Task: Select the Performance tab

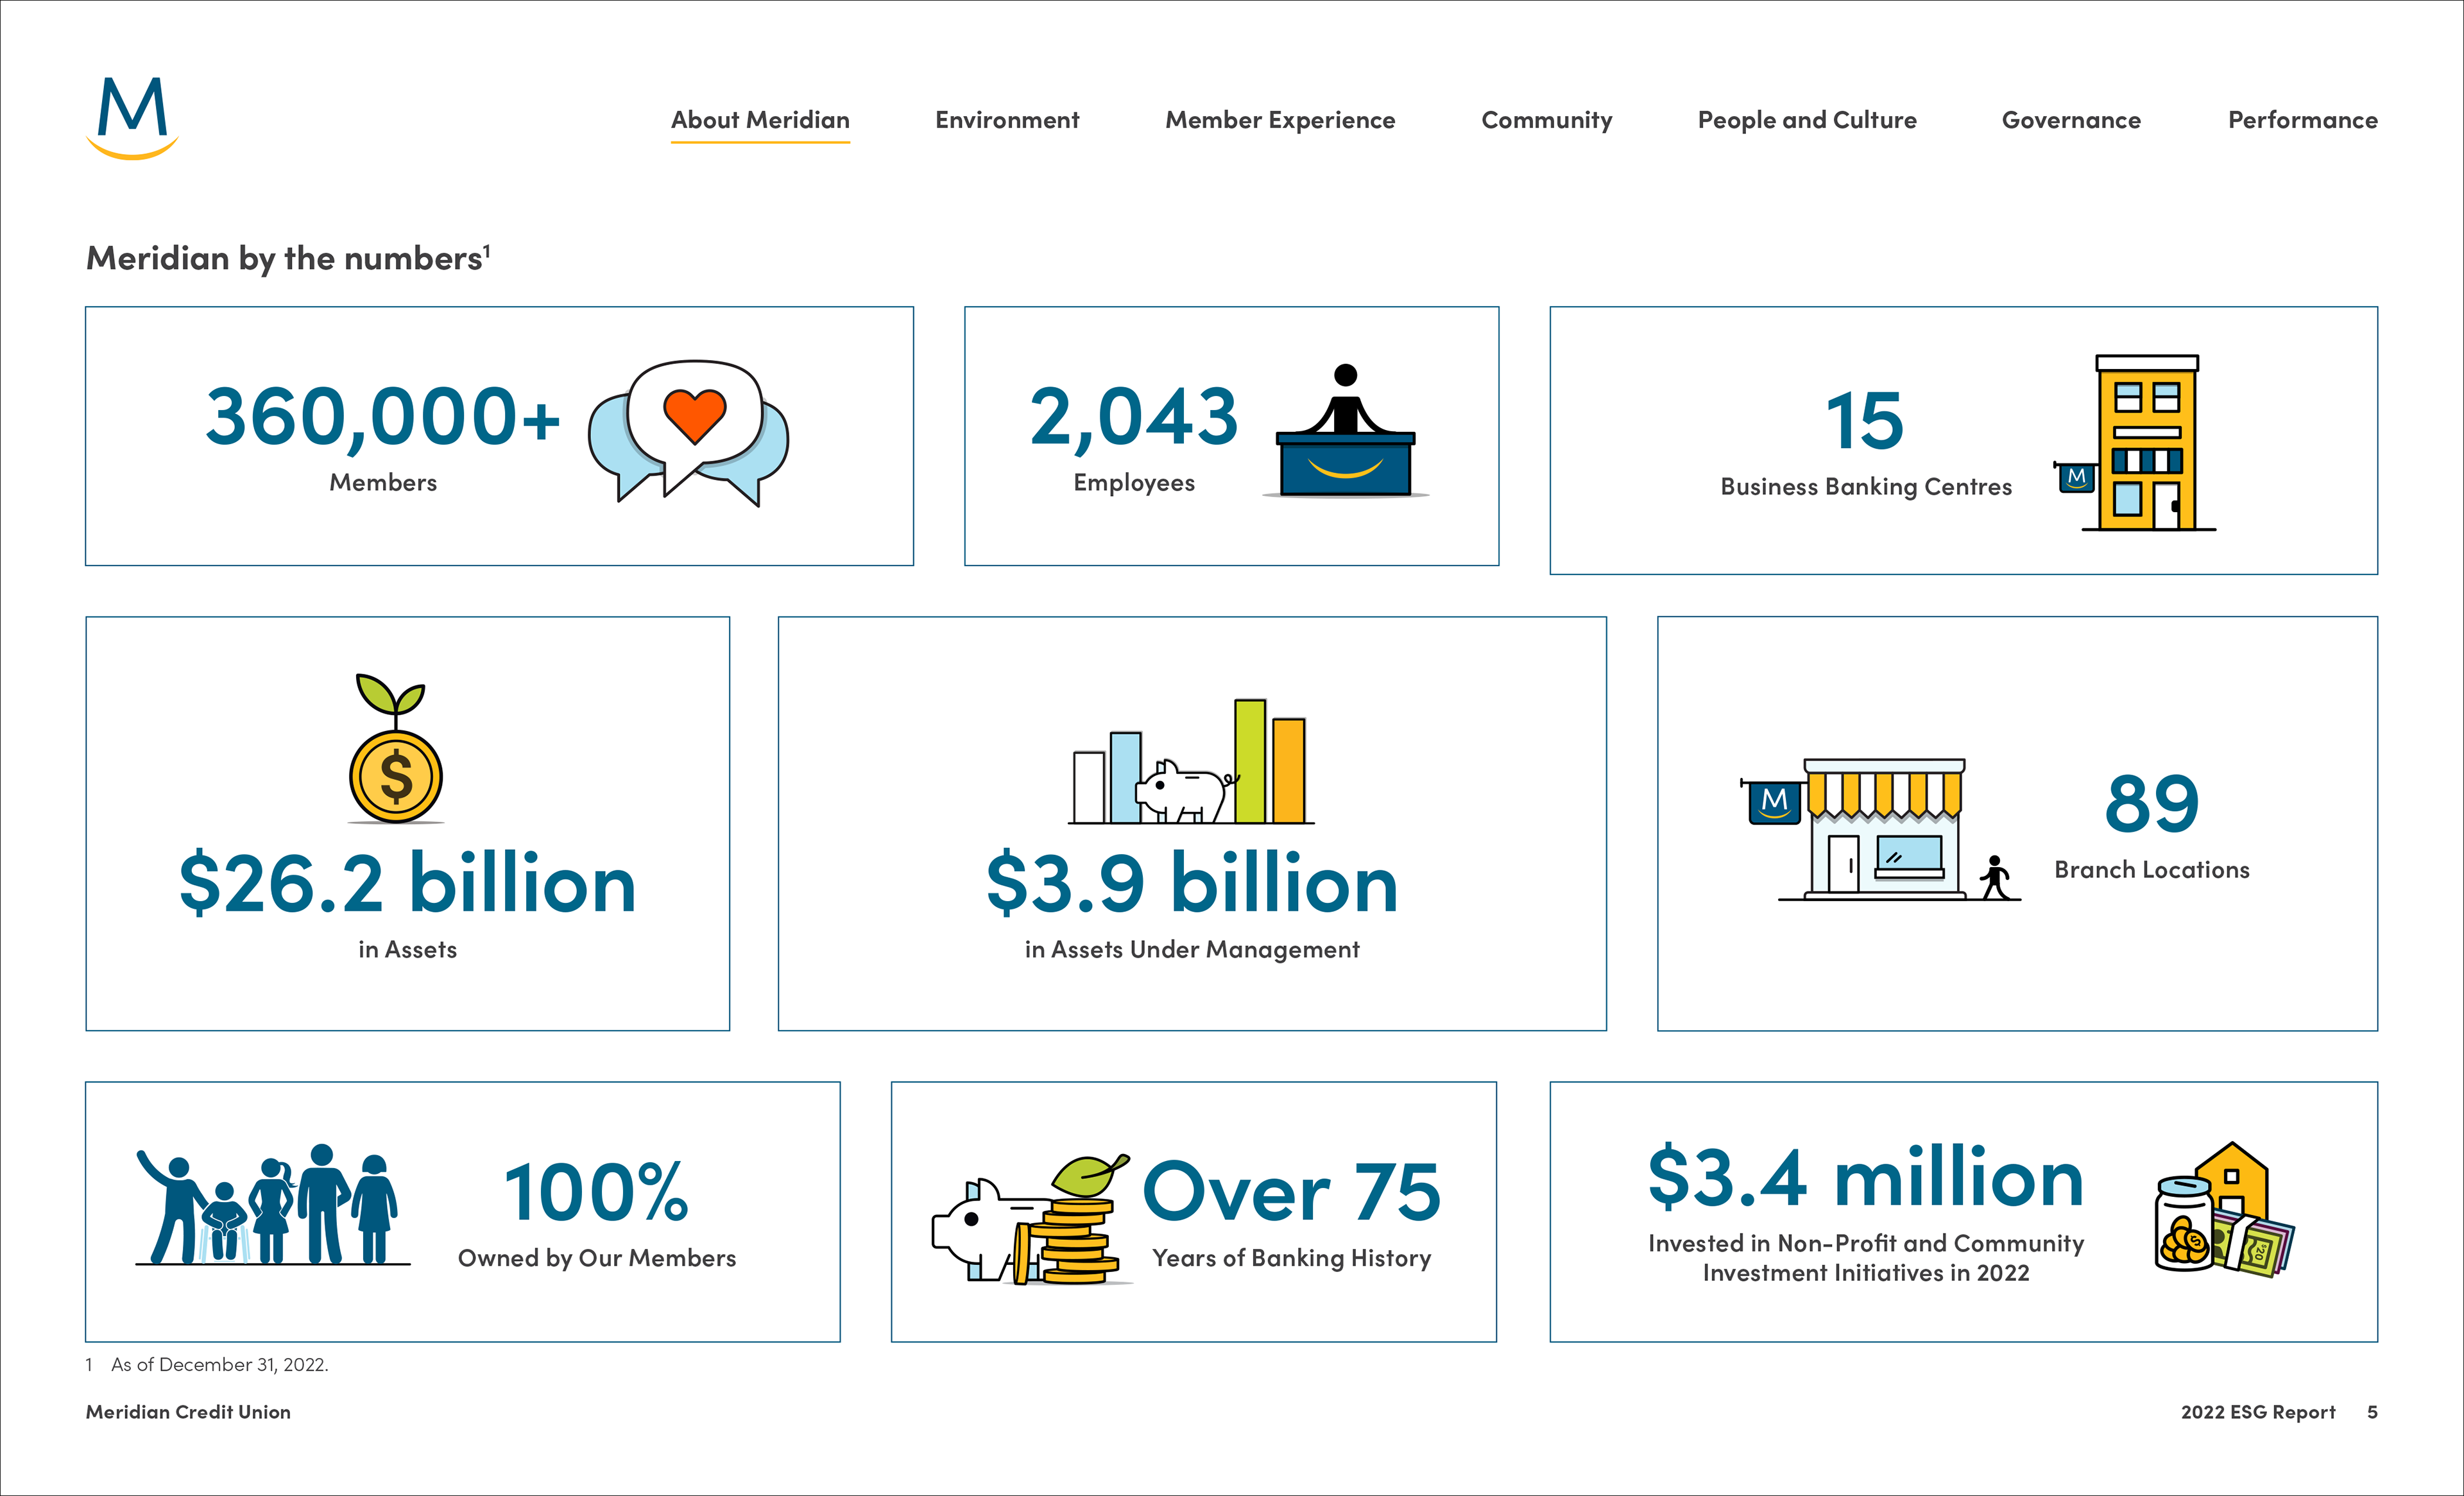Action: click(x=2302, y=120)
